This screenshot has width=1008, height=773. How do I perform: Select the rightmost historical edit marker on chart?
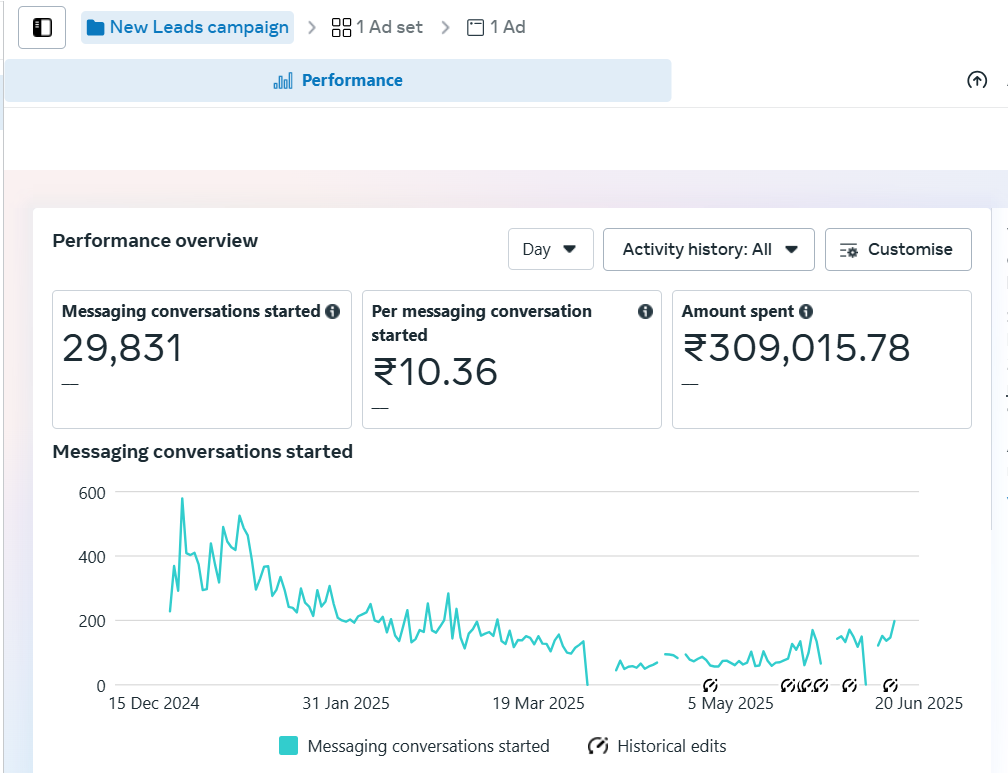[x=890, y=686]
